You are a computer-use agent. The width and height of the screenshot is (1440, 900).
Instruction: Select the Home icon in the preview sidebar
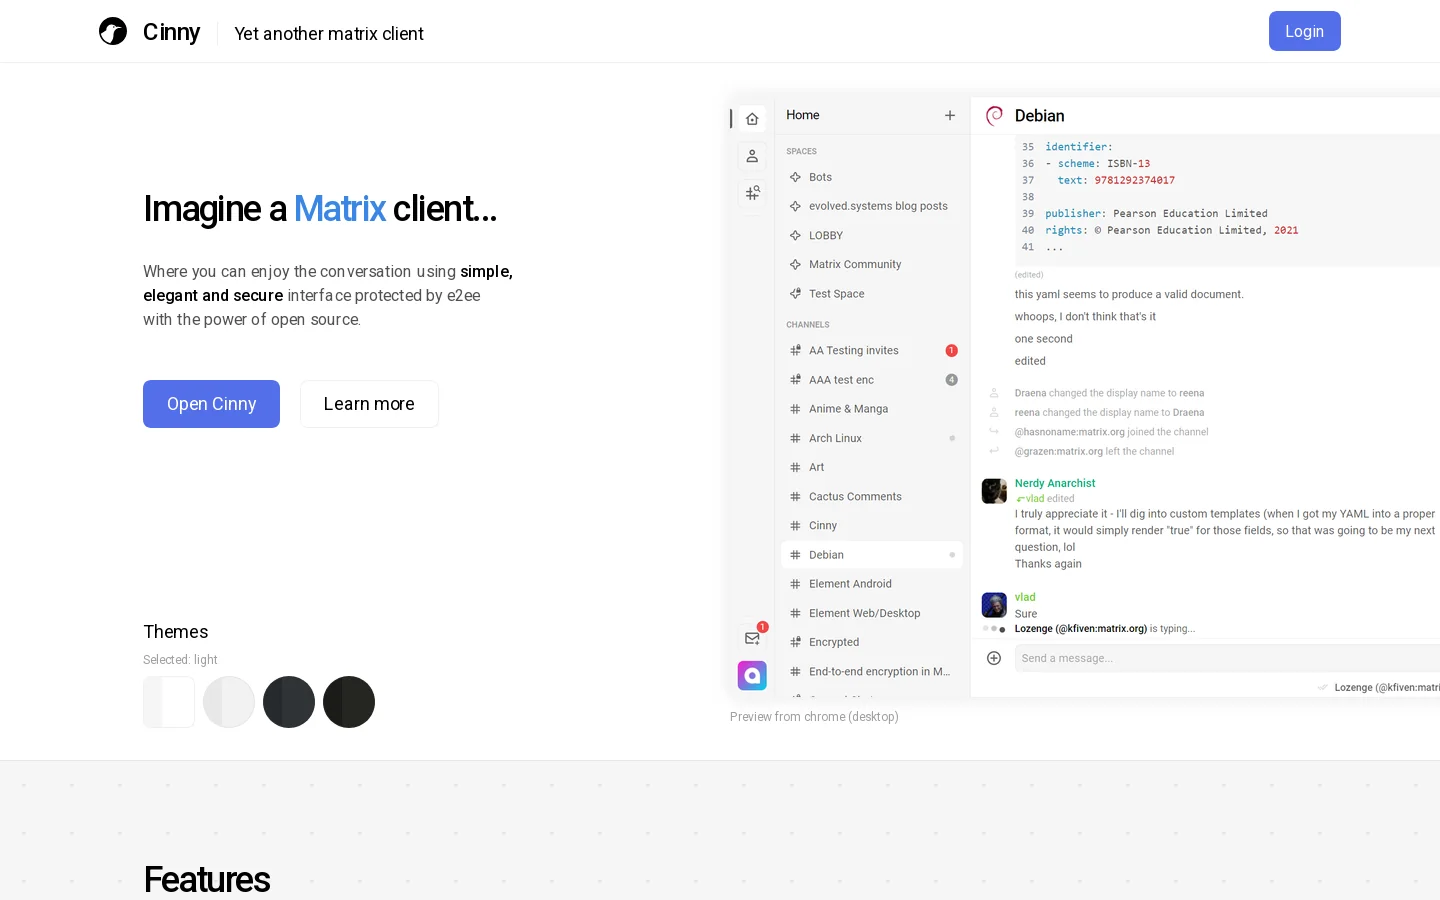[x=752, y=119]
